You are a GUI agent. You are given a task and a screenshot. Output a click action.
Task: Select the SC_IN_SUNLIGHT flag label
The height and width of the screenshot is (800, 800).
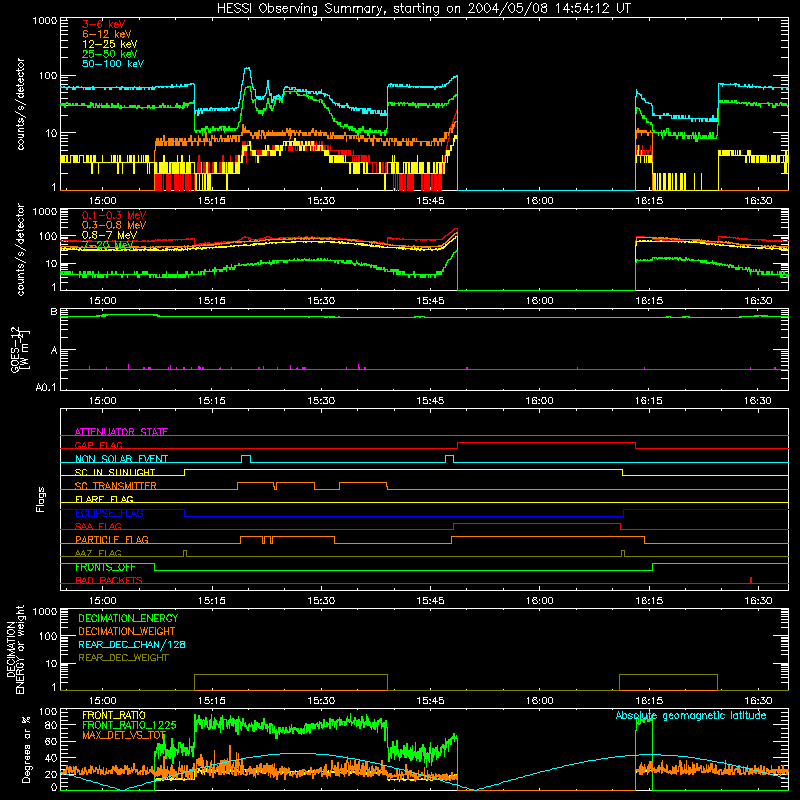[115, 472]
